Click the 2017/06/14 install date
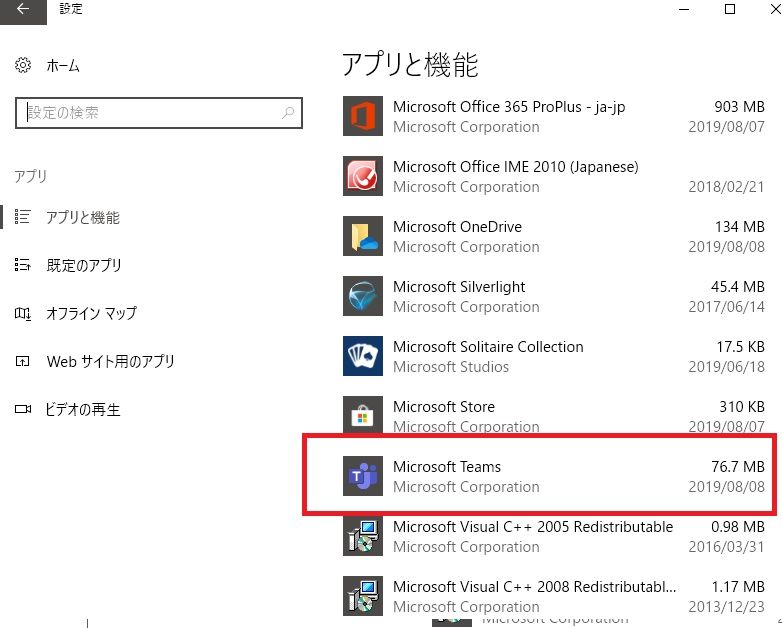 point(726,307)
